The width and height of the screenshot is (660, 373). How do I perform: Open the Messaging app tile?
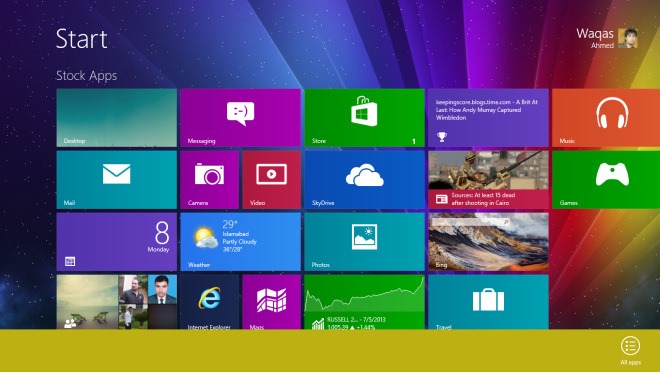(240, 117)
